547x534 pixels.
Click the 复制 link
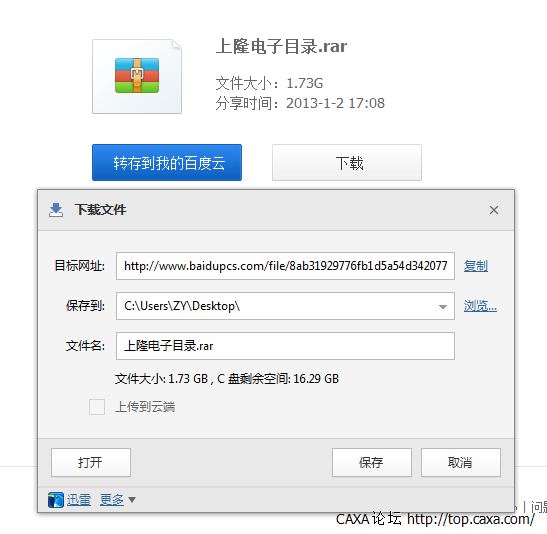pyautogui.click(x=475, y=266)
